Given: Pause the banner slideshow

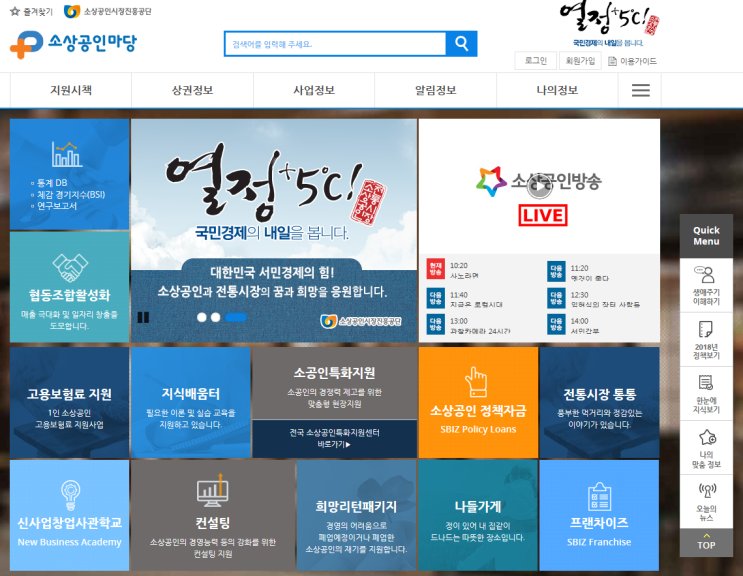Looking at the screenshot, I should point(143,317).
